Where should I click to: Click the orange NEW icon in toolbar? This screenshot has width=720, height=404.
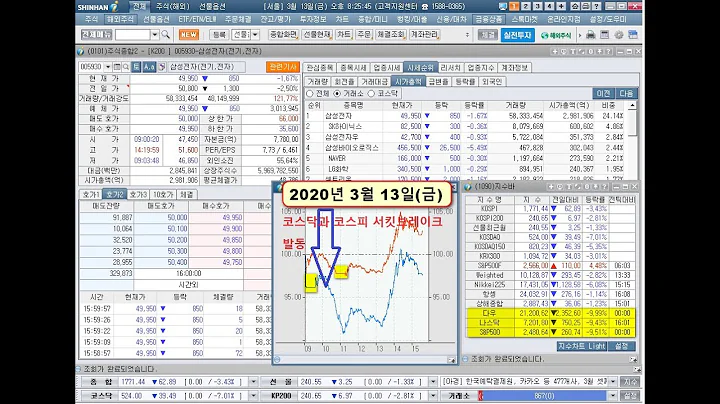click(x=189, y=35)
